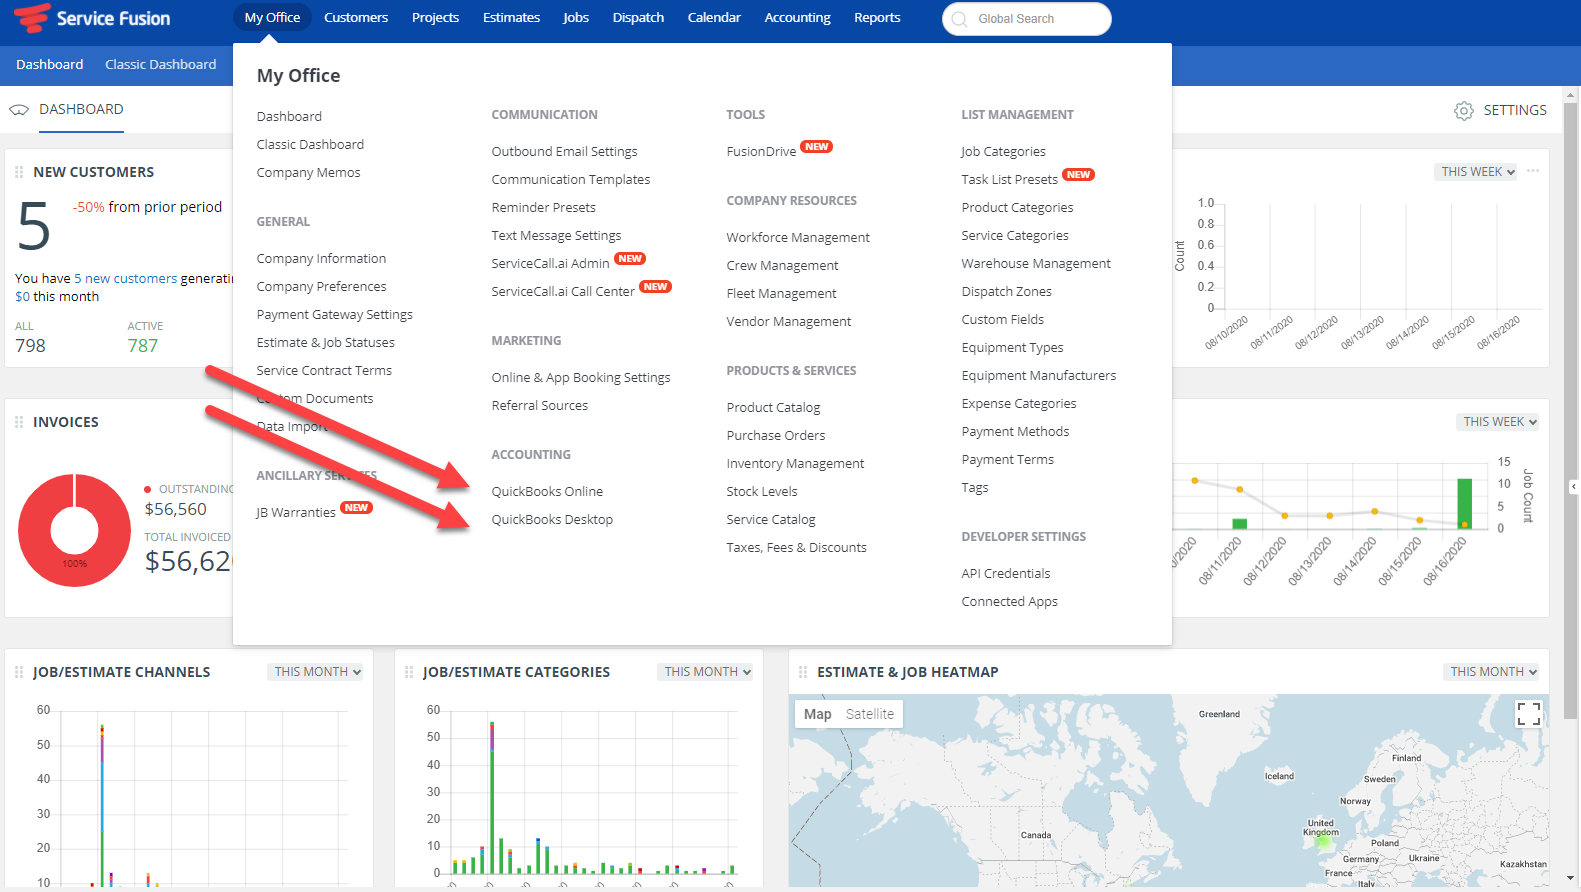The image size is (1581, 892).
Task: Open Outbound Email Settings
Action: coord(564,152)
